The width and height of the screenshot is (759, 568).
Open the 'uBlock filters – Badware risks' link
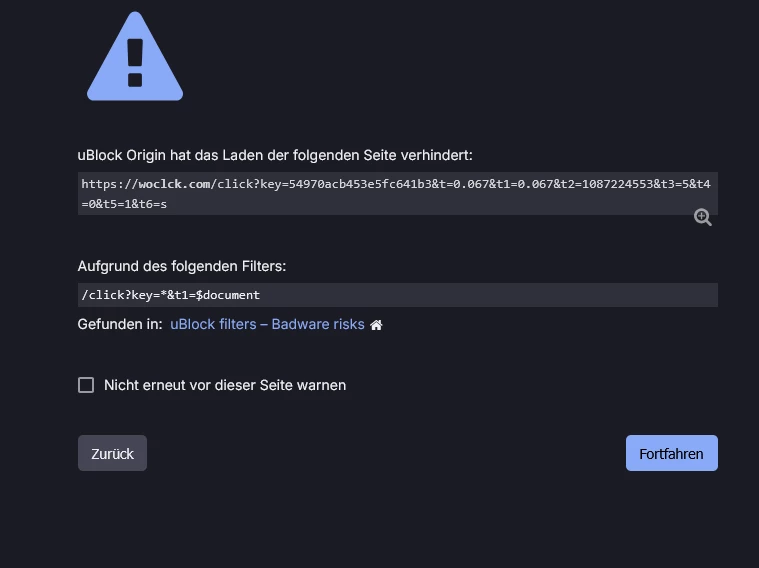(267, 325)
